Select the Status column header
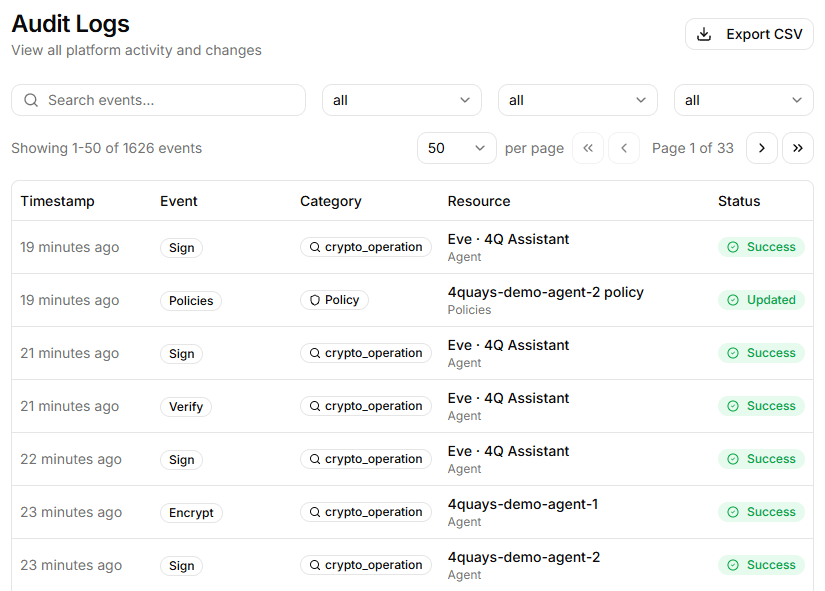 739,201
